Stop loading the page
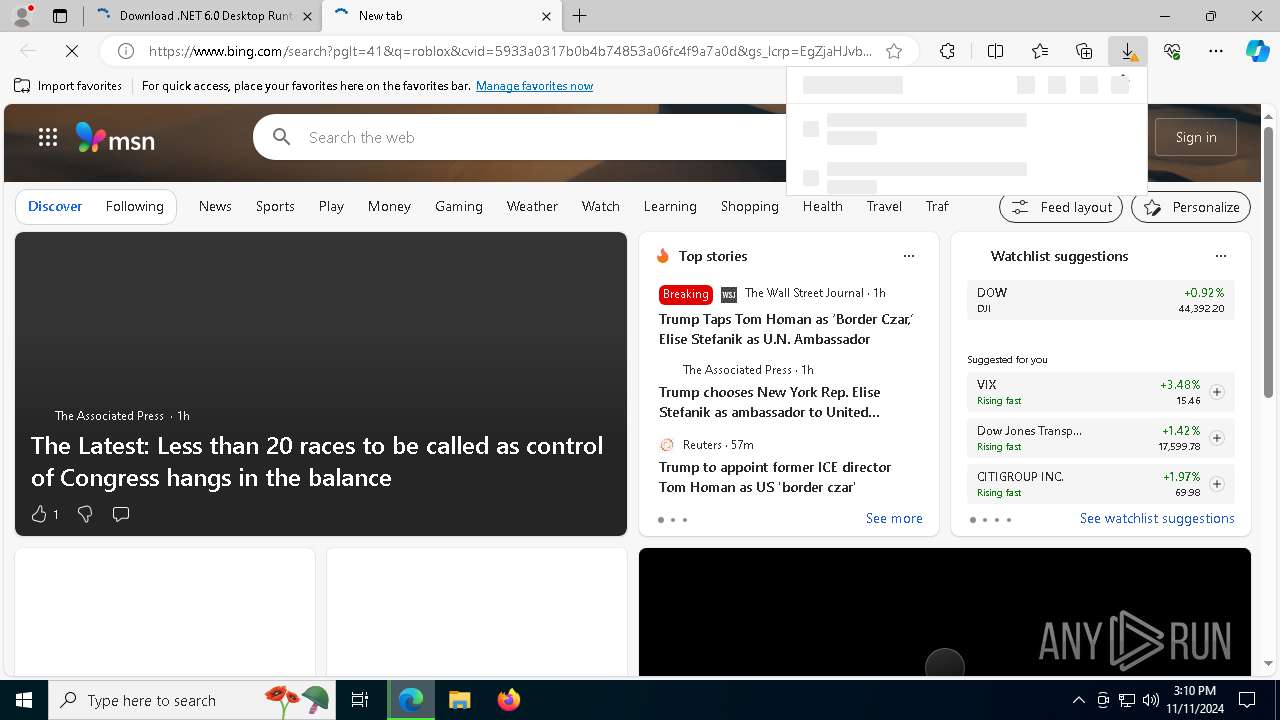This screenshot has height=720, width=1280. tap(74, 51)
